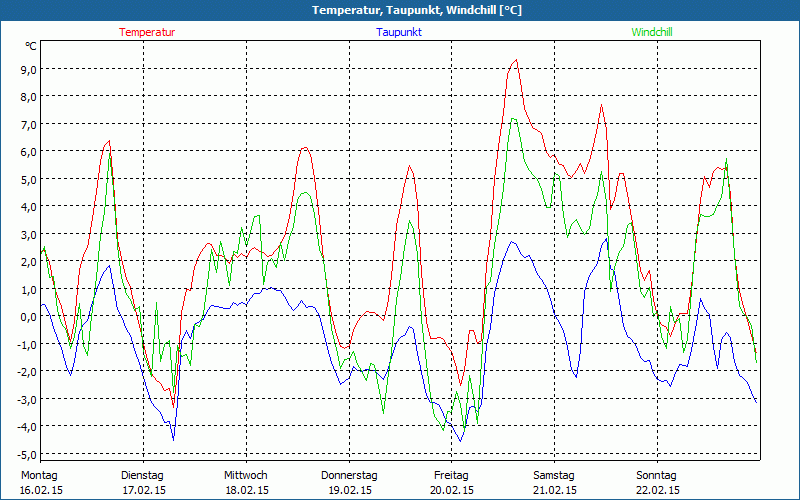This screenshot has height=500, width=800.
Task: Click the 9,0 y-axis value
Action: click(x=28, y=70)
